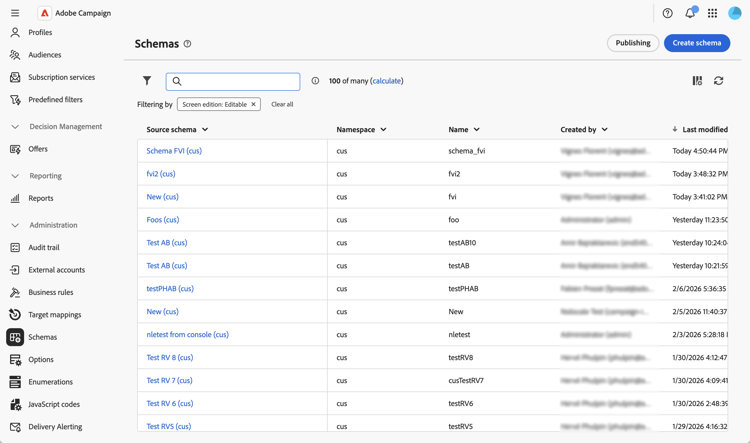This screenshot has height=443, width=750.
Task: Open column configuration icon
Action: (x=697, y=81)
